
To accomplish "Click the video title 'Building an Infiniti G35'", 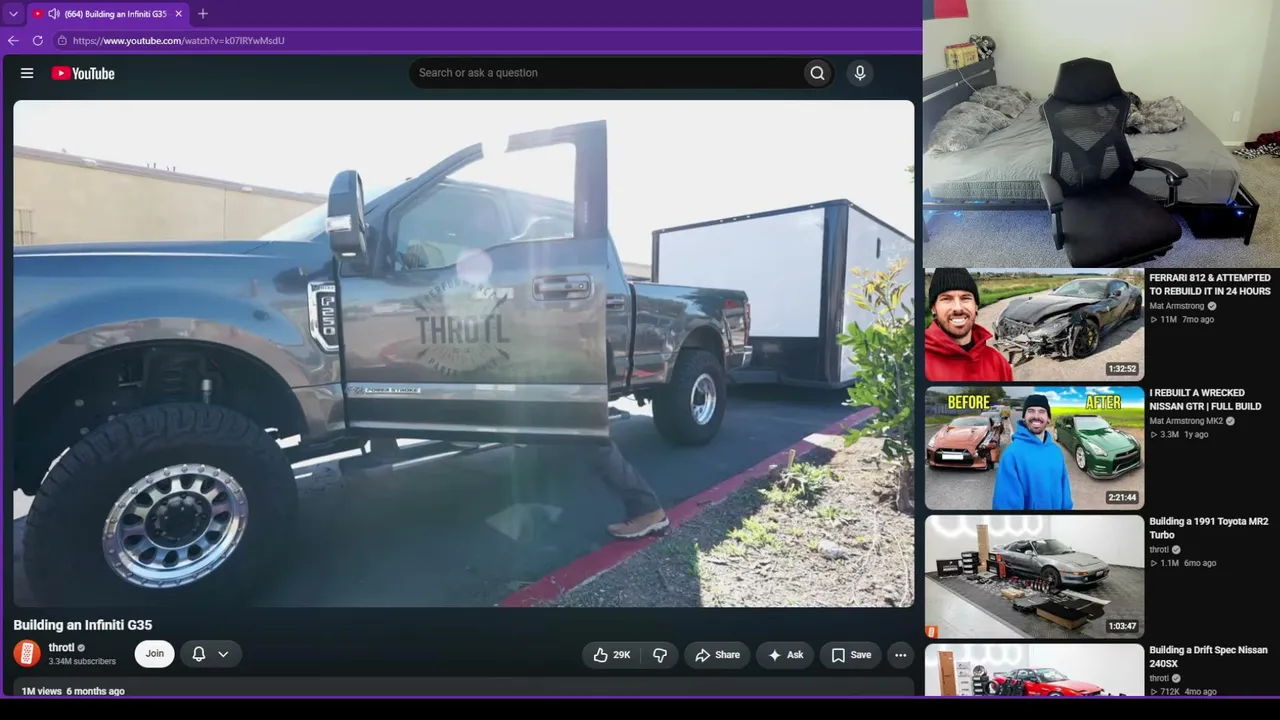I will pyautogui.click(x=83, y=625).
